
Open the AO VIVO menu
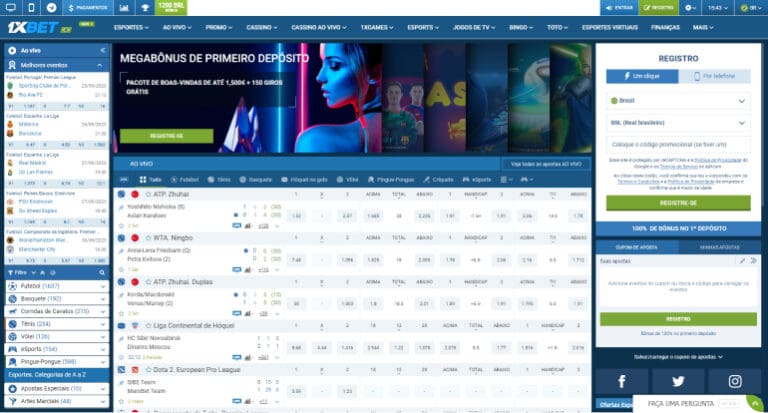coord(177,27)
